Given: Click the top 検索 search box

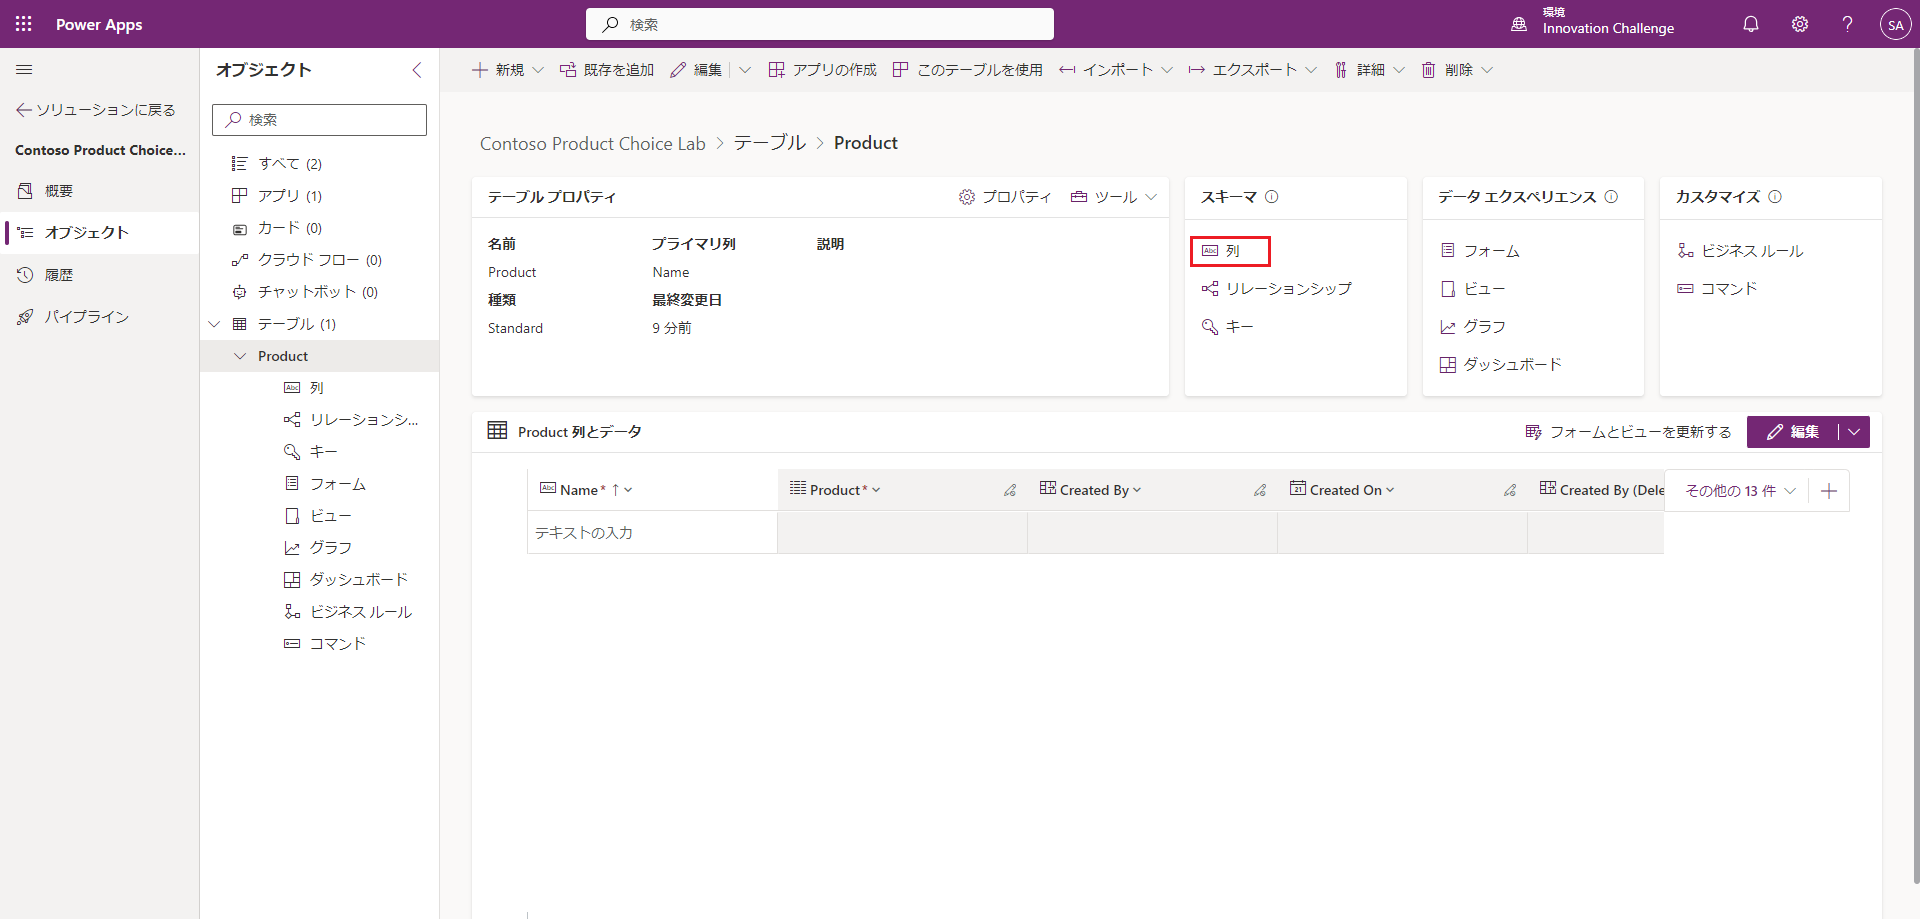Looking at the screenshot, I should tap(820, 24).
